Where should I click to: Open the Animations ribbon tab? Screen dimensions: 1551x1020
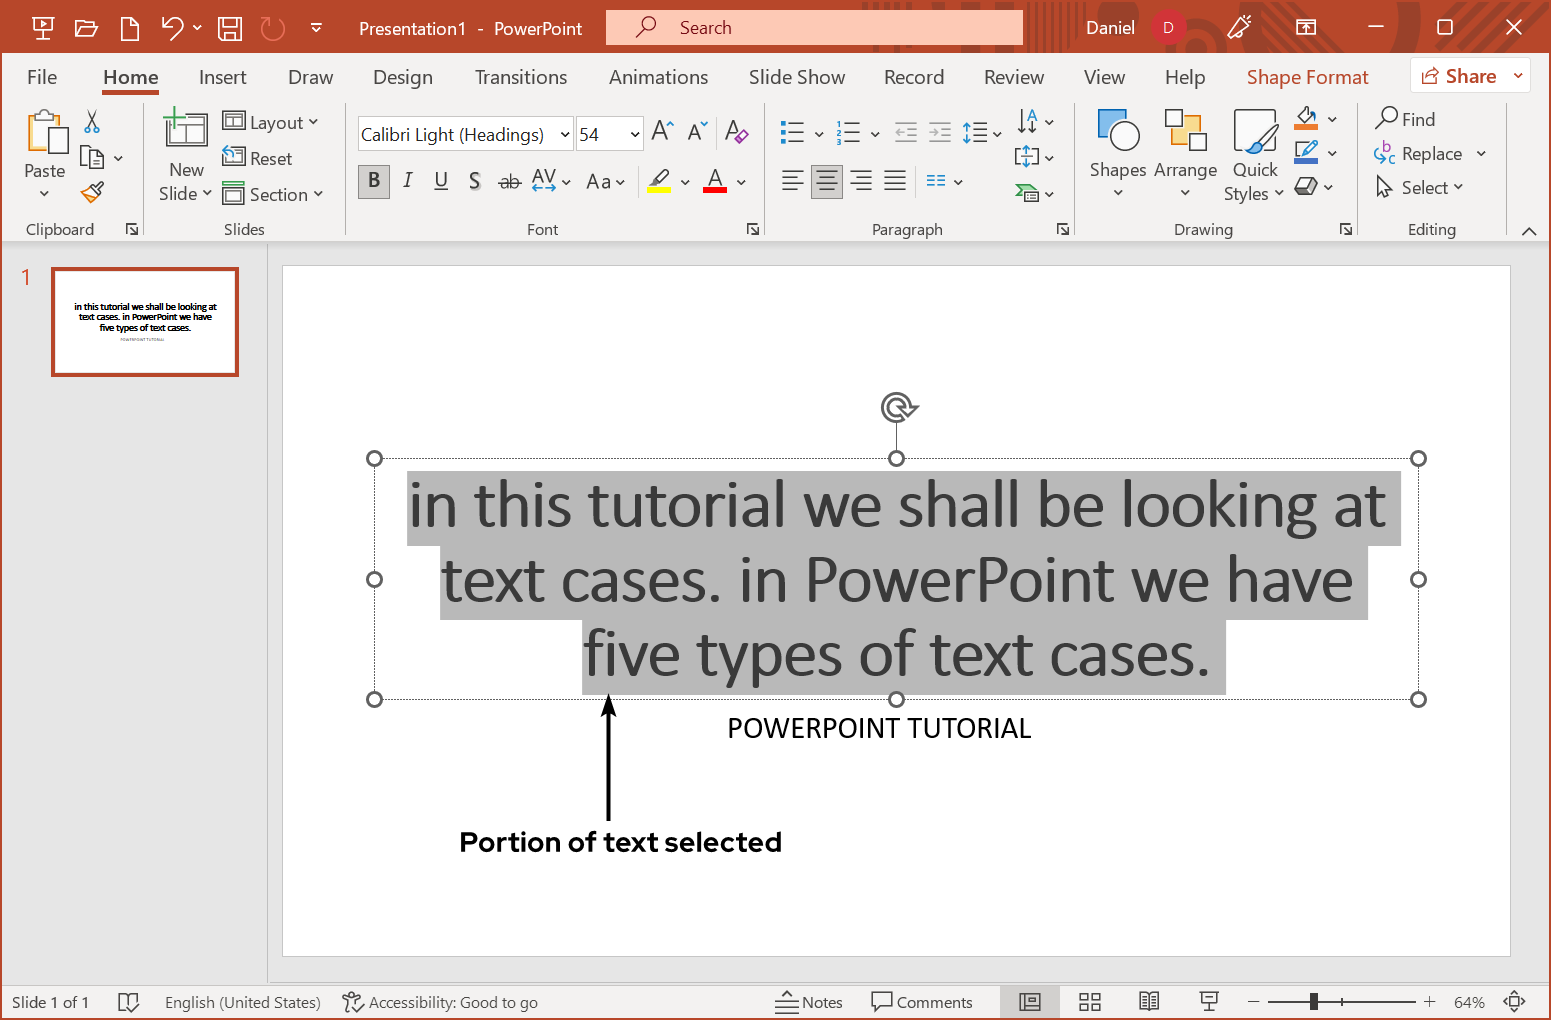658,76
